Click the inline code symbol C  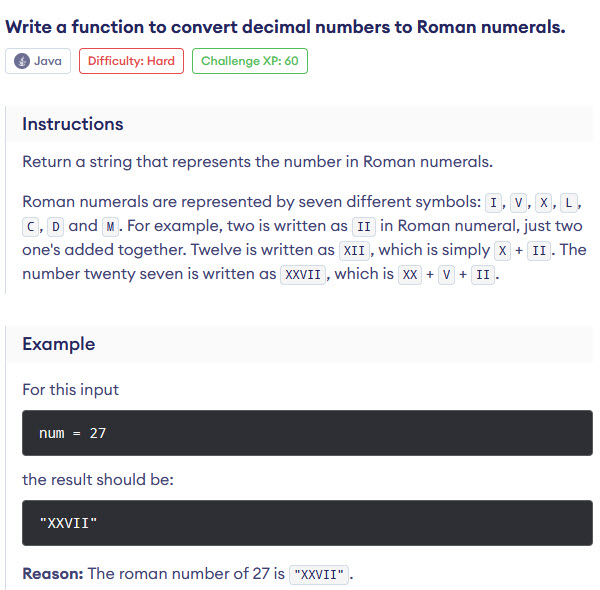coord(31,227)
